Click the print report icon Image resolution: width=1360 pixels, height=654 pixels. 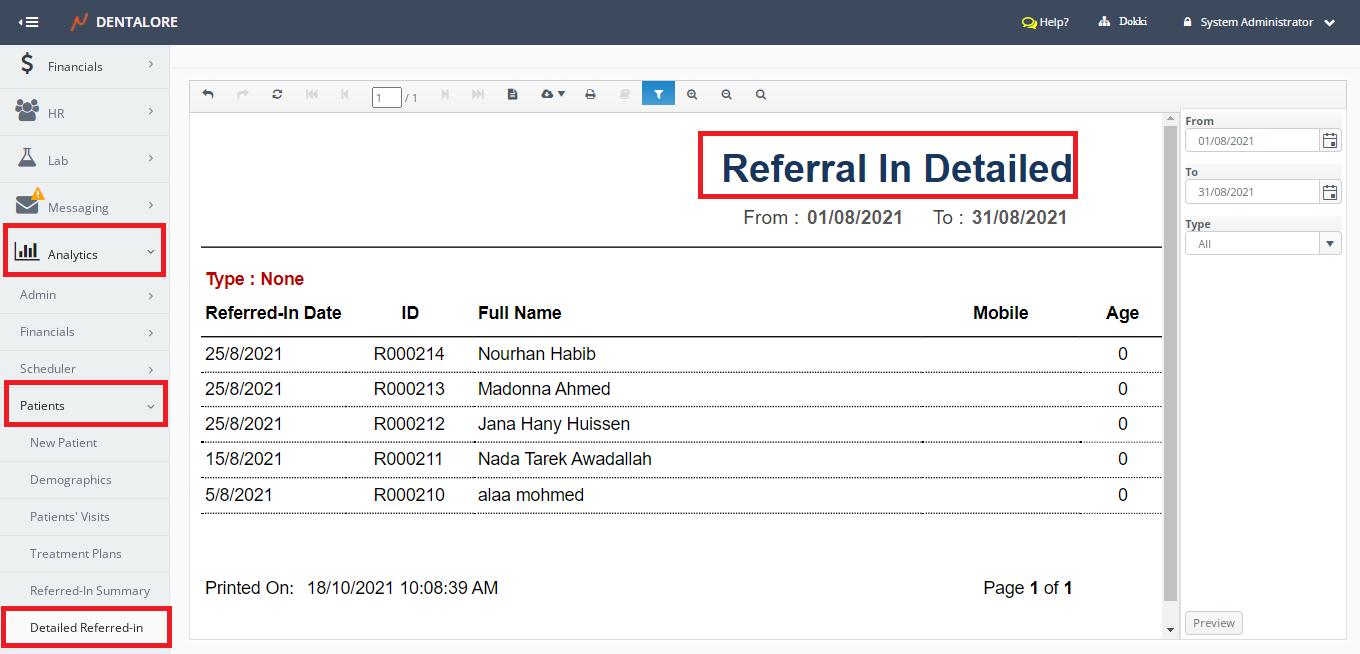pos(590,94)
